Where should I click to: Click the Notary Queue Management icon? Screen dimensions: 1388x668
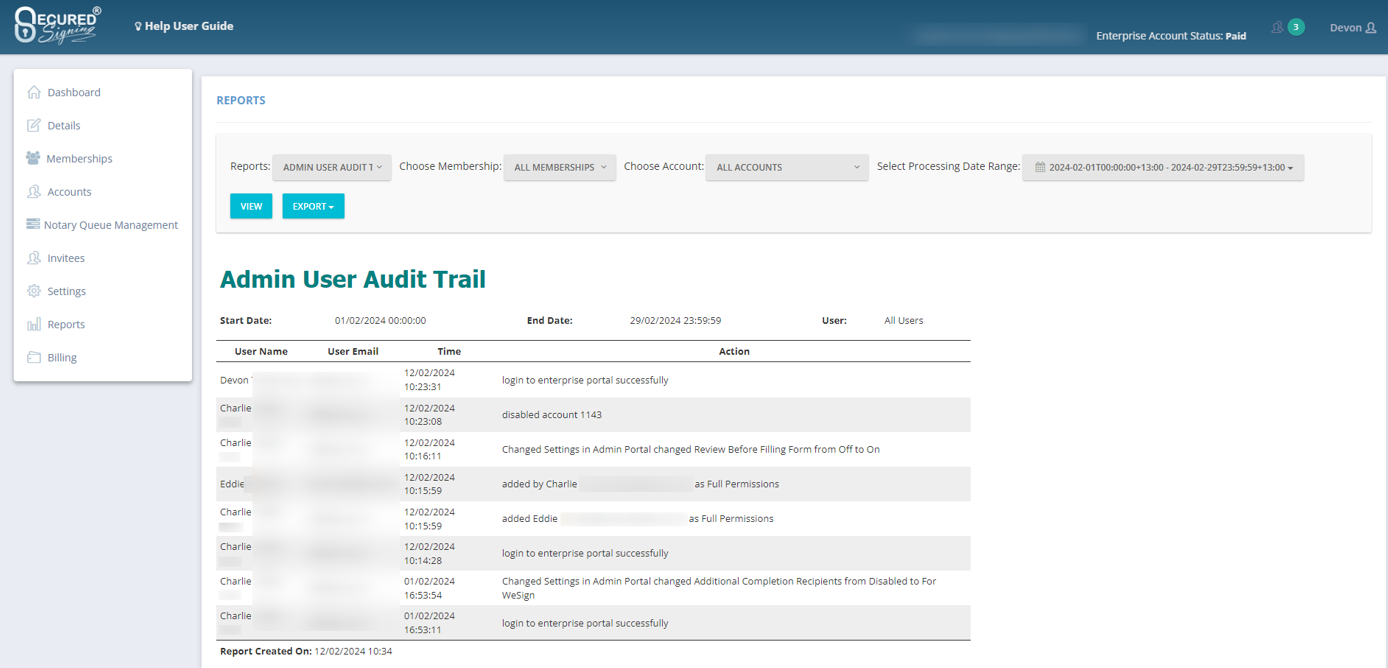[33, 225]
